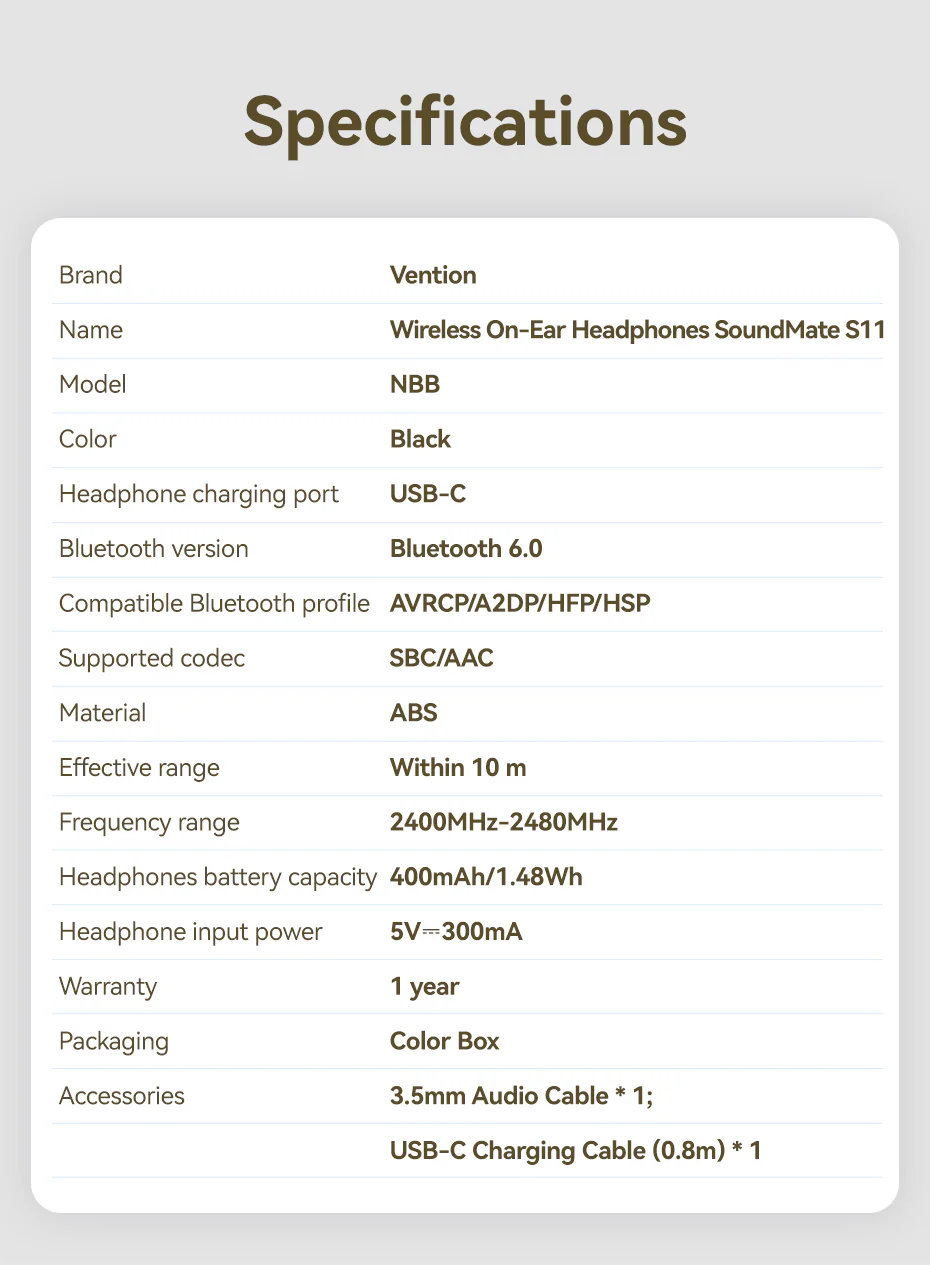Select the 1 year warranty value
Viewport: 930px width, 1265px height.
(x=425, y=987)
